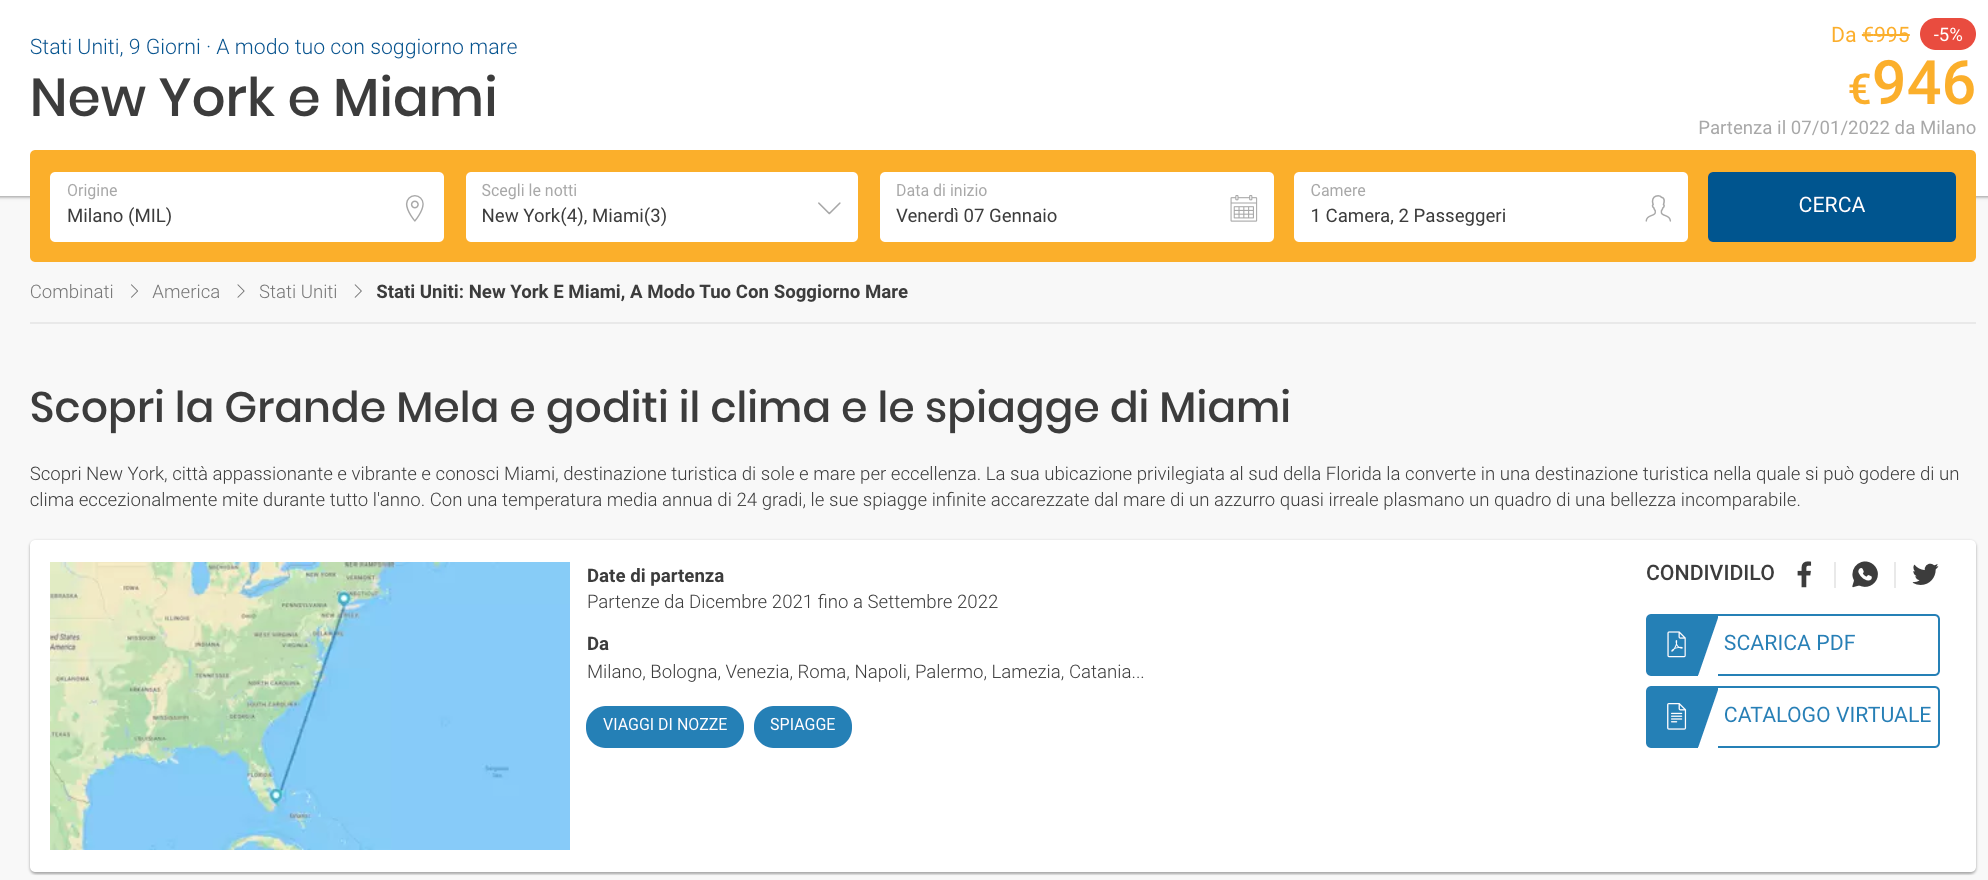Image resolution: width=1988 pixels, height=880 pixels.
Task: Share on Twitter bird icon
Action: click(x=1925, y=574)
